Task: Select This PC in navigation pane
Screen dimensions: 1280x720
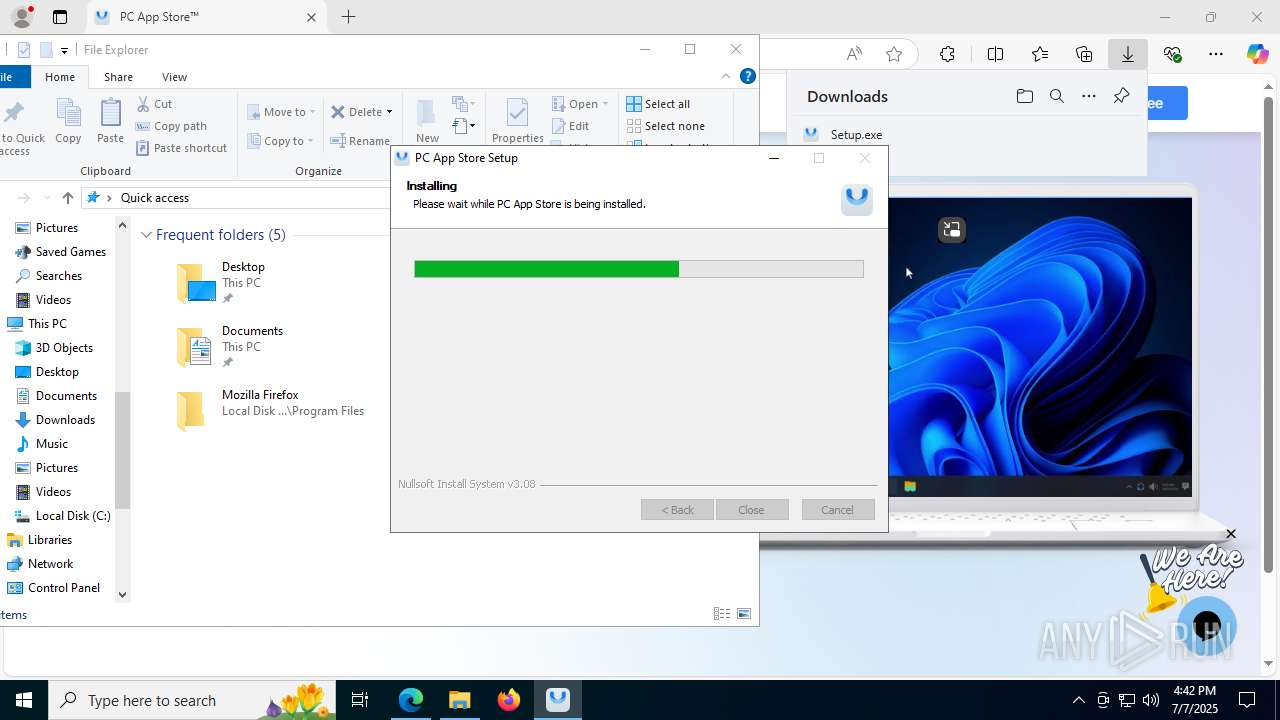Action: tap(38, 324)
